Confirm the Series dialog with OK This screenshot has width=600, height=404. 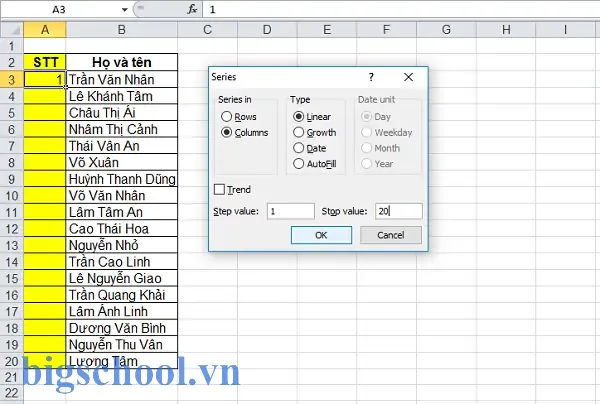[x=321, y=235]
